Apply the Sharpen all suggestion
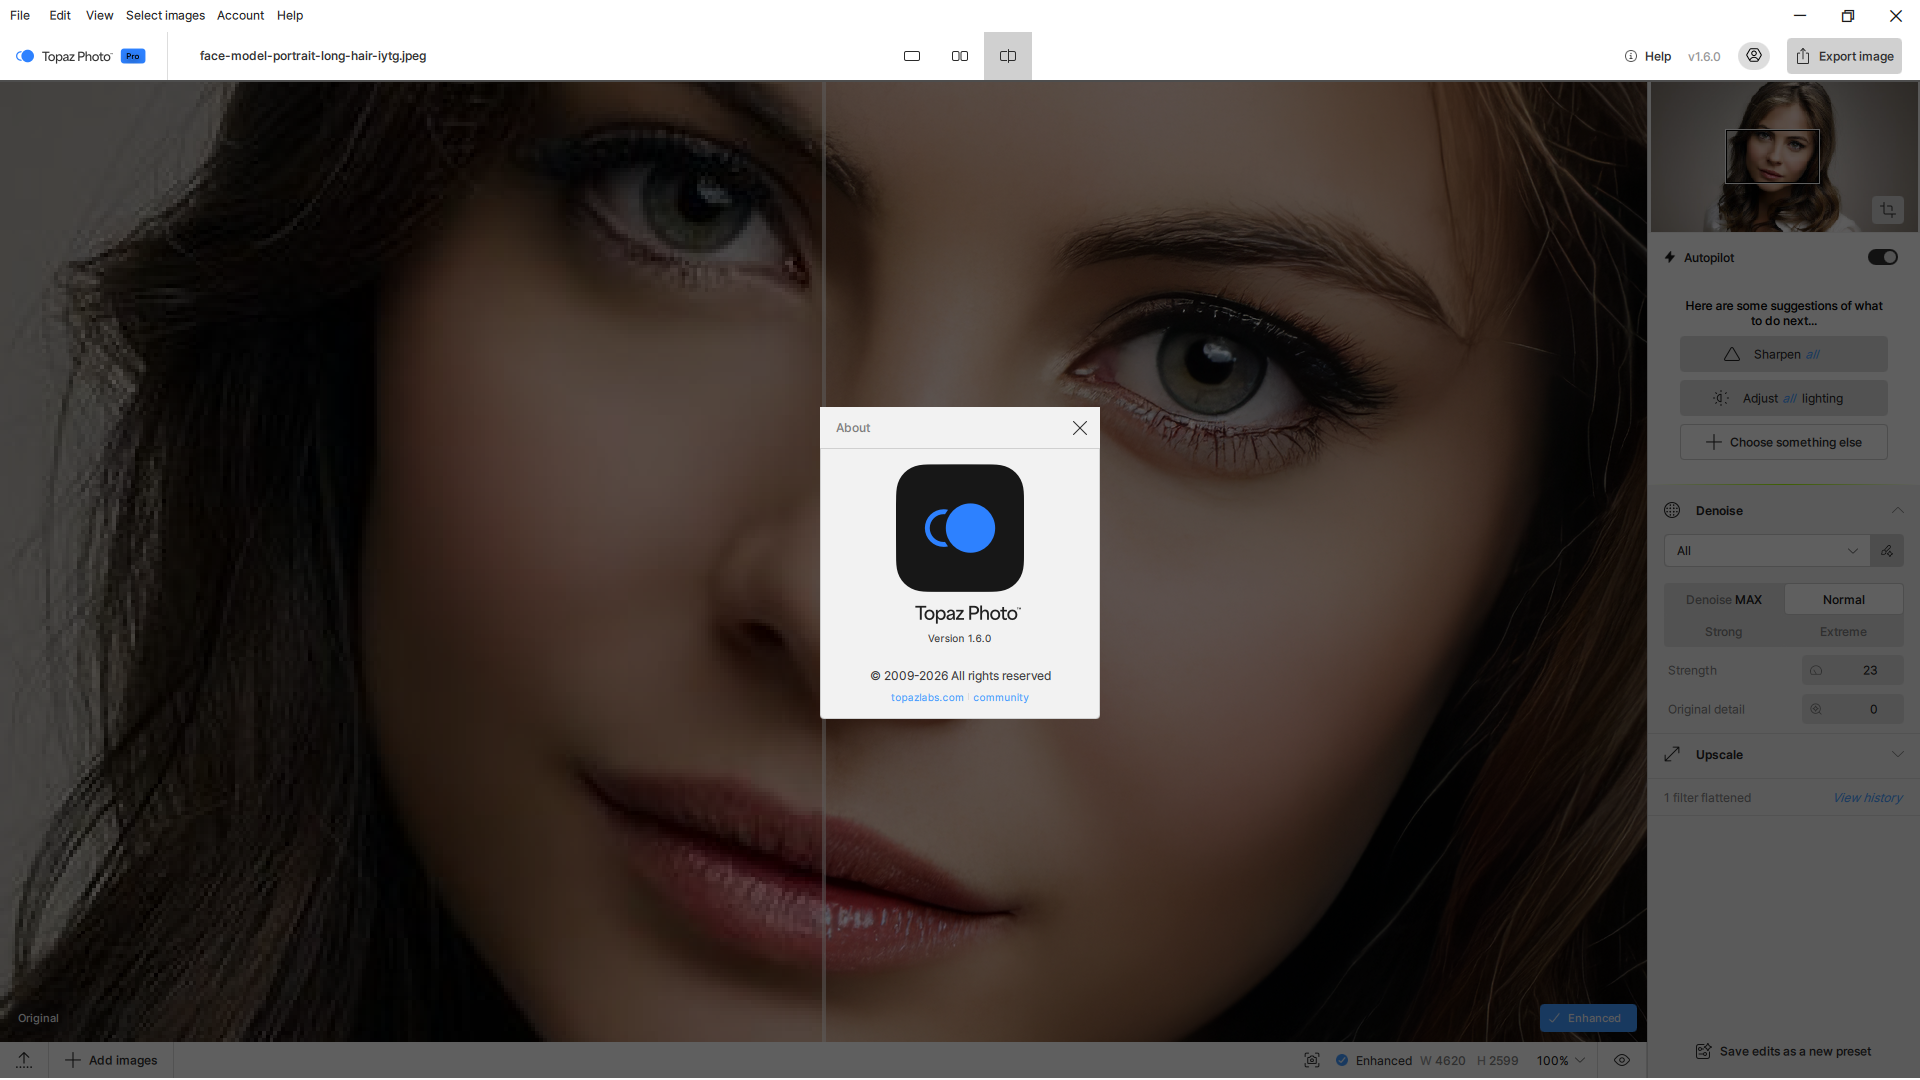The image size is (1920, 1080). (1784, 354)
